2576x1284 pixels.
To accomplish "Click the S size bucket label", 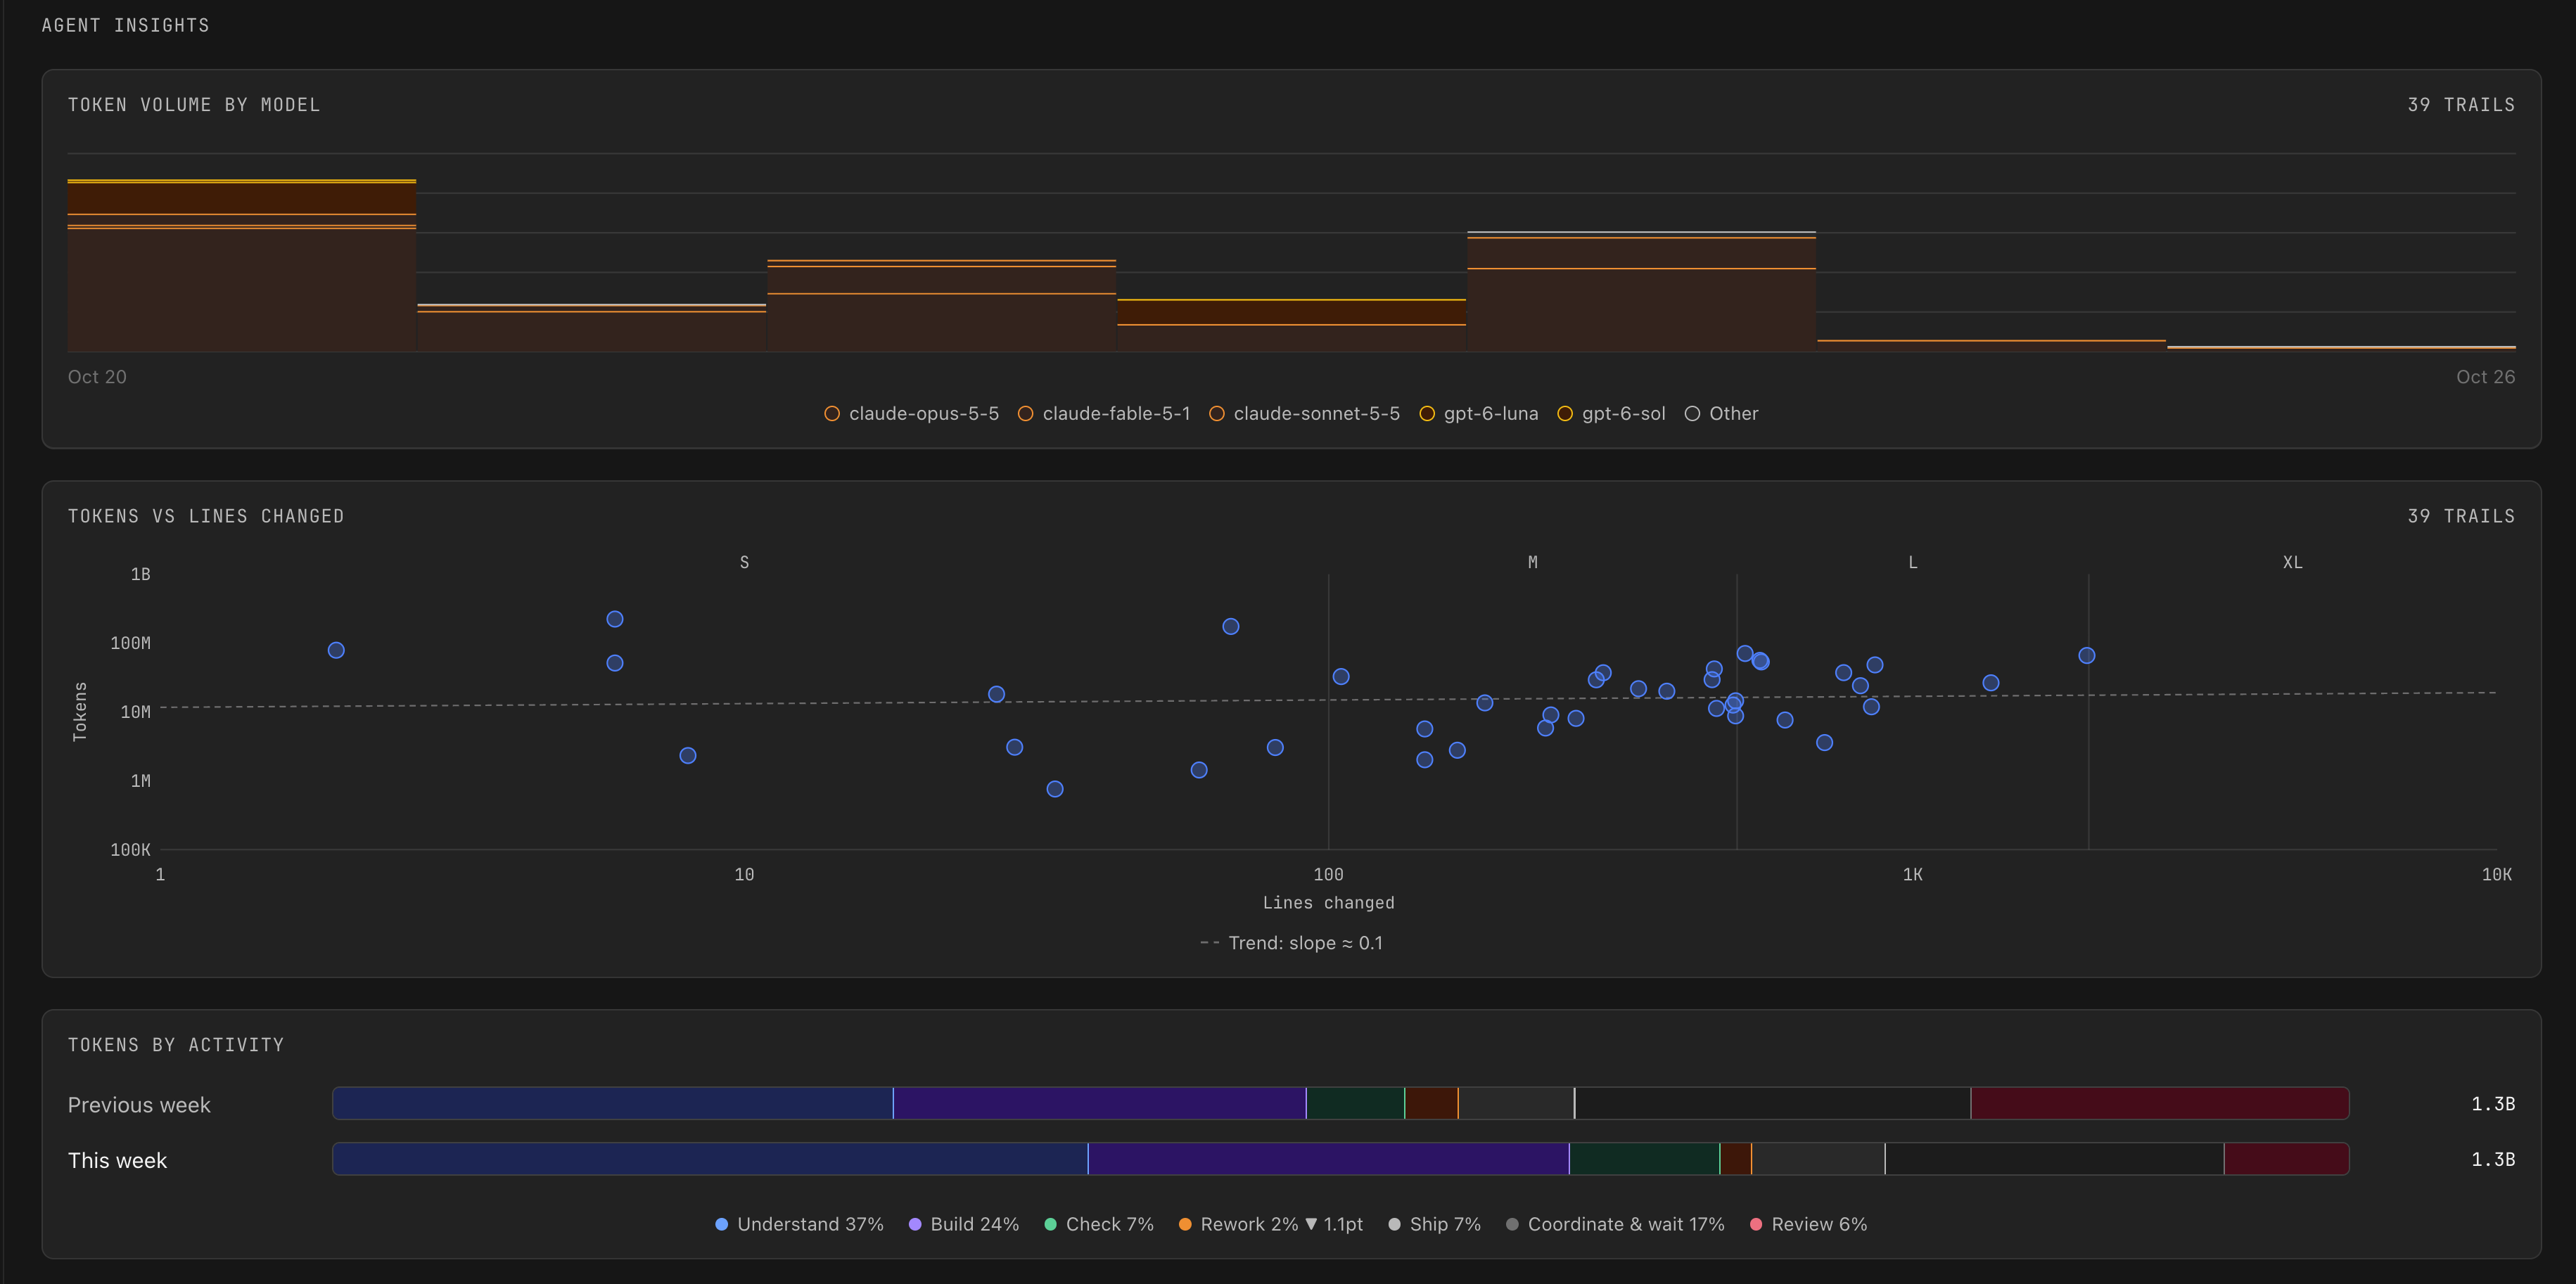I will click(x=744, y=562).
